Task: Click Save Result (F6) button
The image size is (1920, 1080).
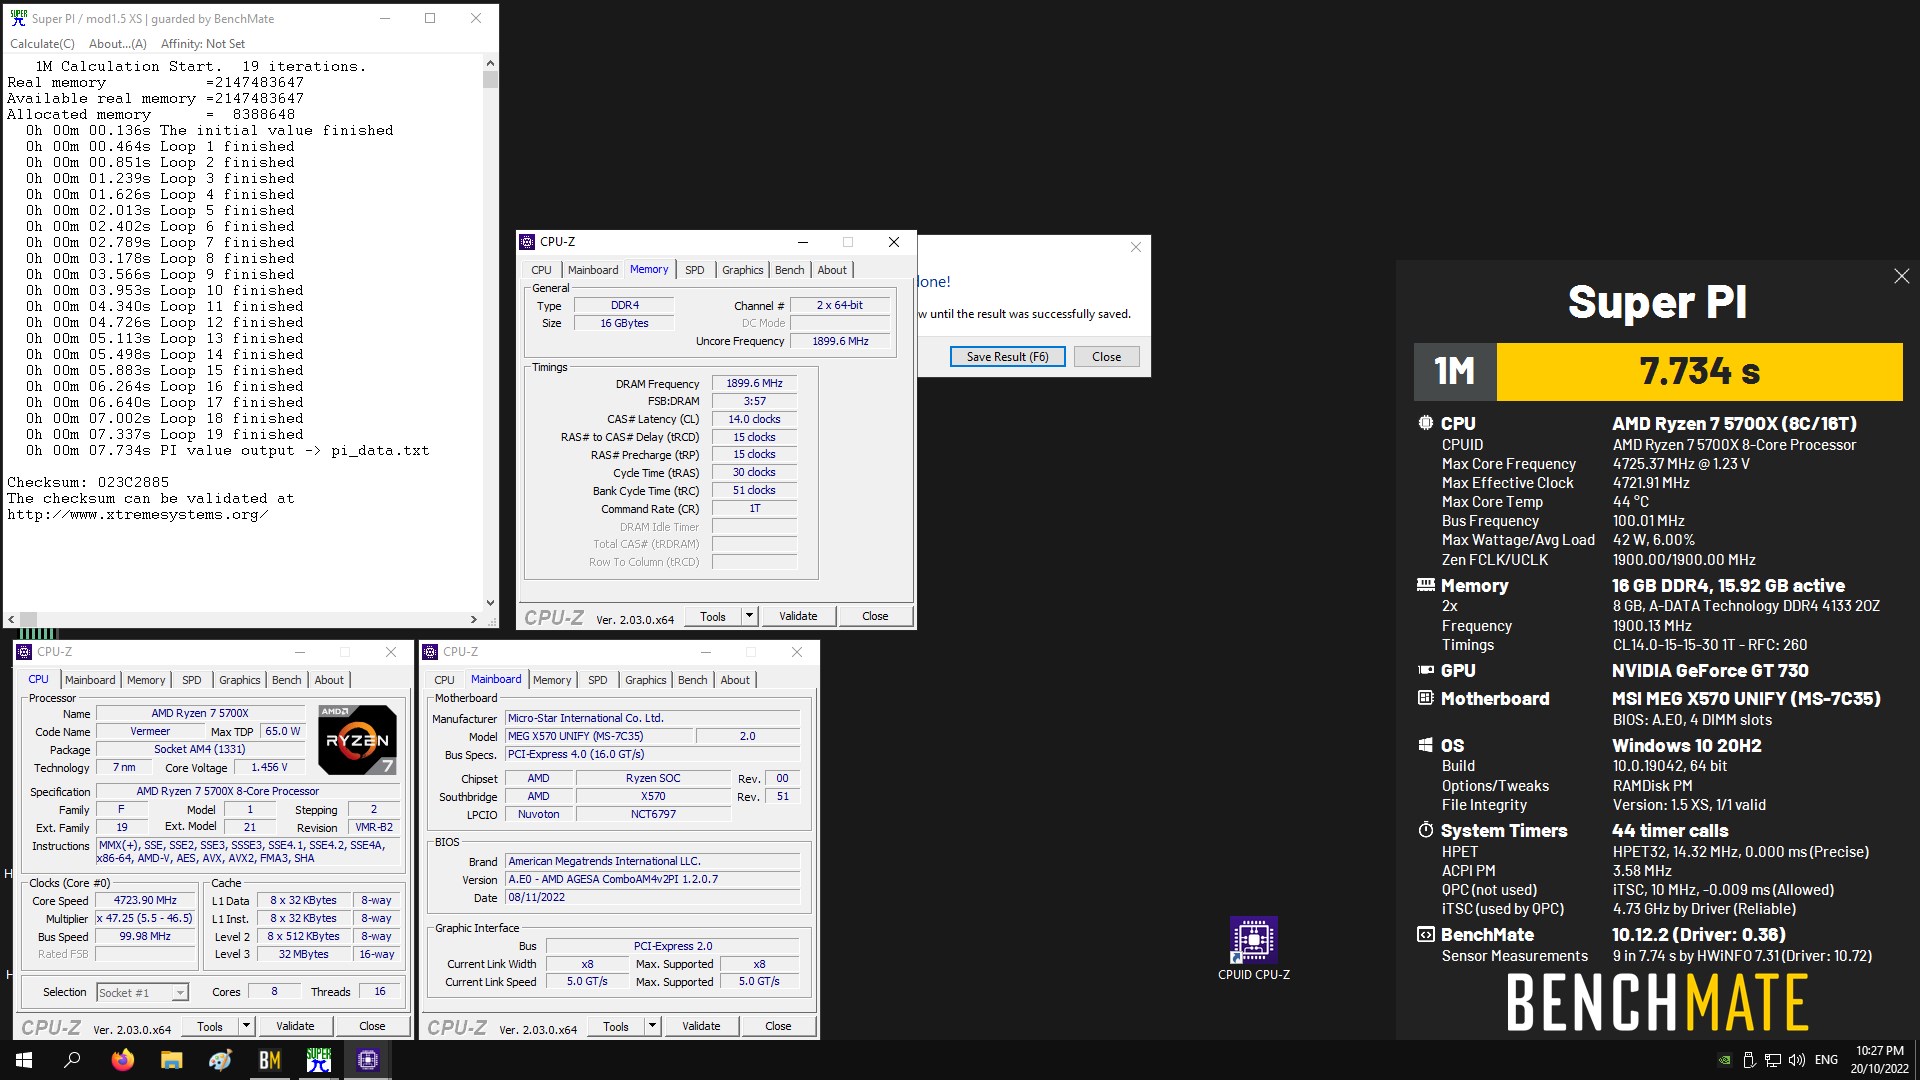Action: pos(1007,357)
